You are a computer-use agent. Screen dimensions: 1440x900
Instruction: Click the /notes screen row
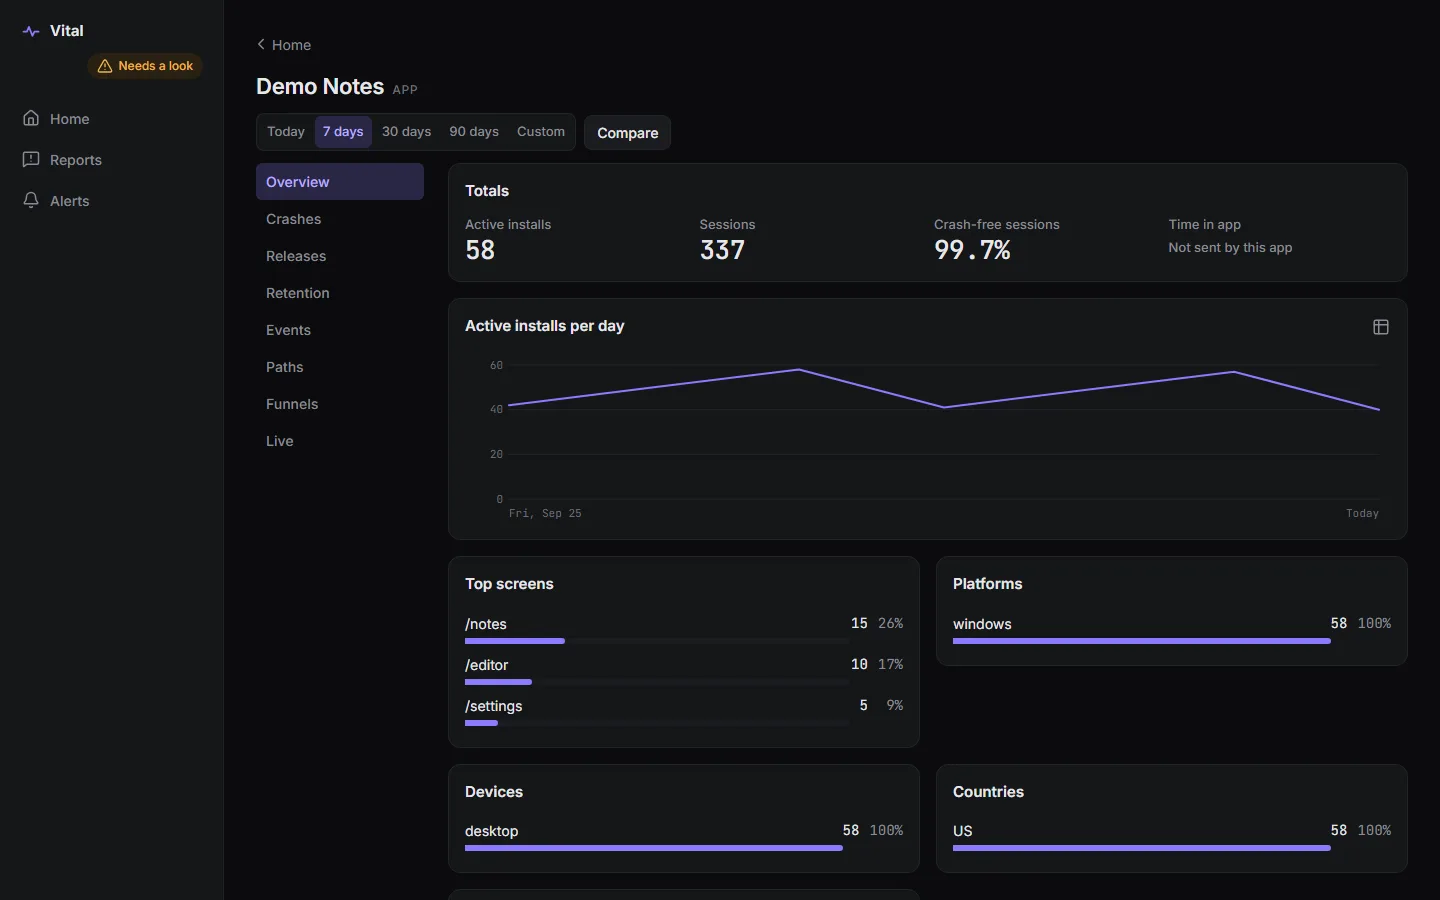pyautogui.click(x=684, y=629)
